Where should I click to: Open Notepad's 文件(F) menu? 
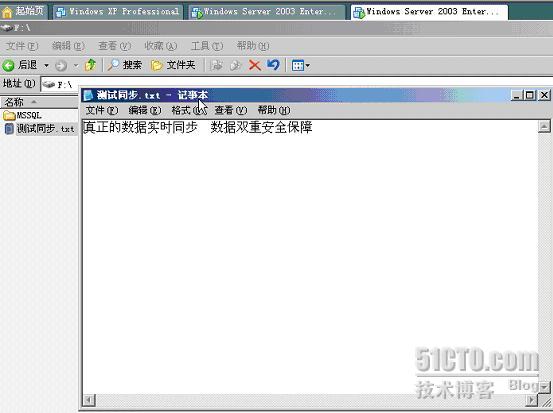pos(102,110)
